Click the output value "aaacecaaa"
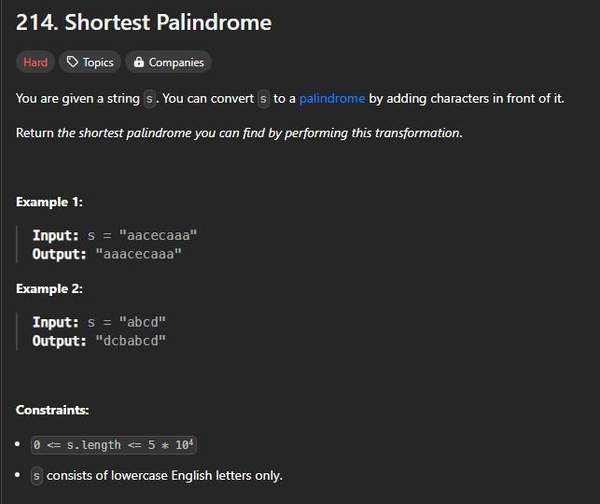 pyautogui.click(x=145, y=254)
